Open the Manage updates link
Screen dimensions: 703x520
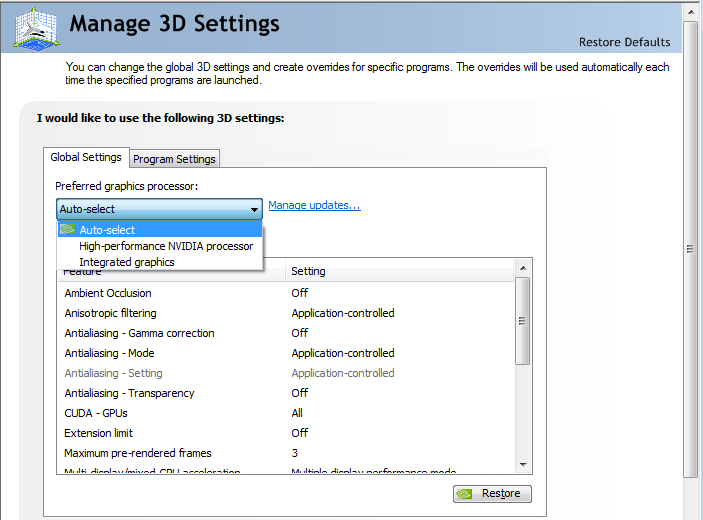pyautogui.click(x=314, y=206)
